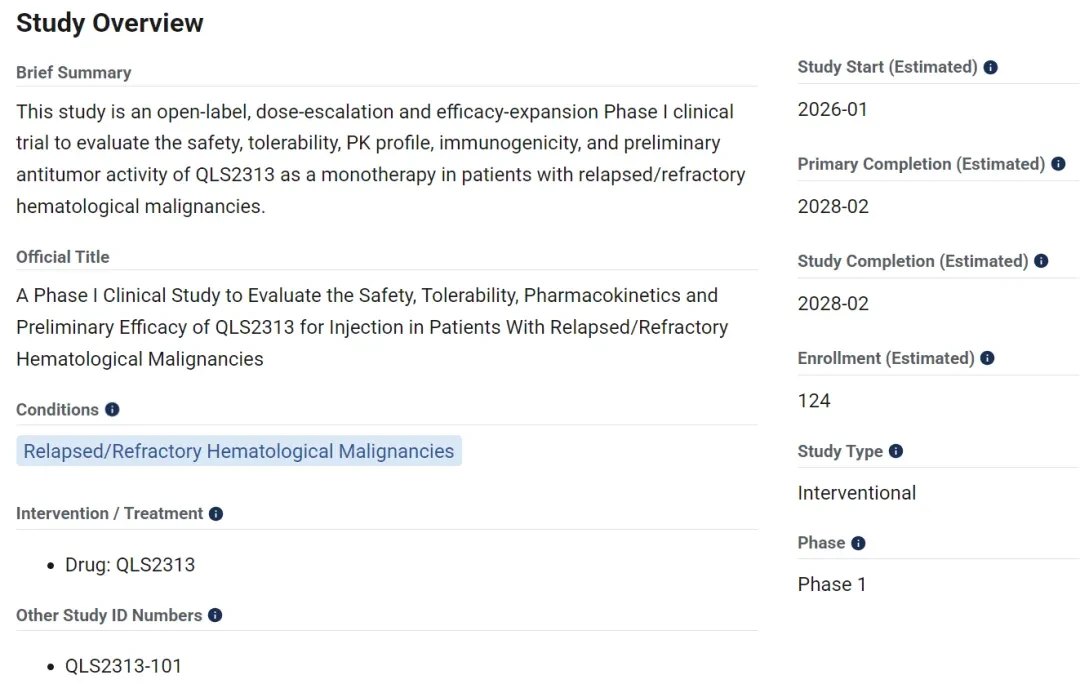Open the Phase info icon

coord(858,543)
